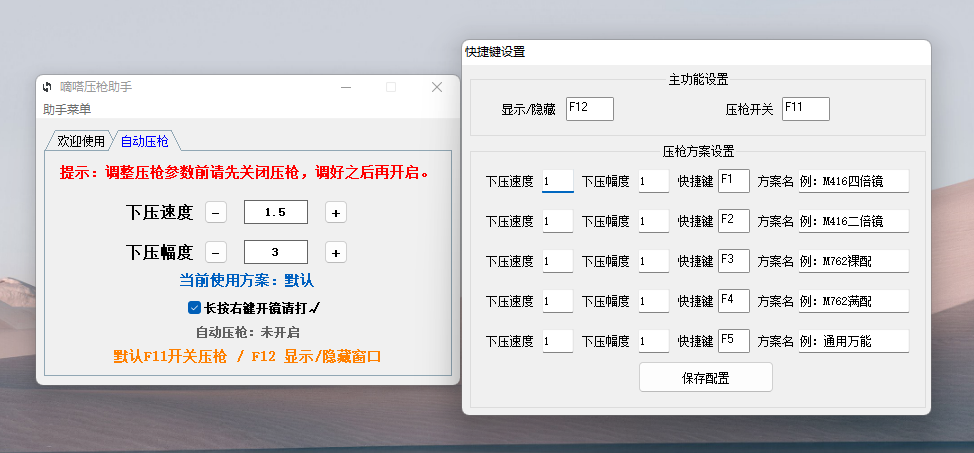Viewport: 974px width, 453px height.
Task: Decrease 下压速度 with the minus button
Action: click(216, 212)
